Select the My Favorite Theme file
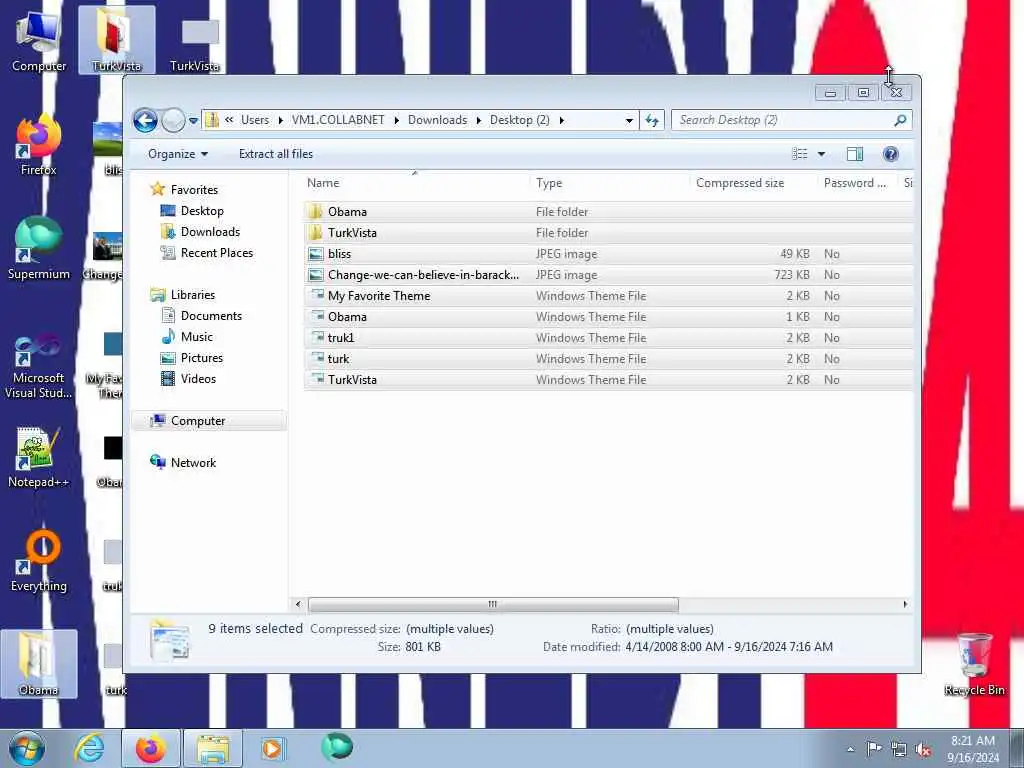The width and height of the screenshot is (1024, 768). point(608,296)
